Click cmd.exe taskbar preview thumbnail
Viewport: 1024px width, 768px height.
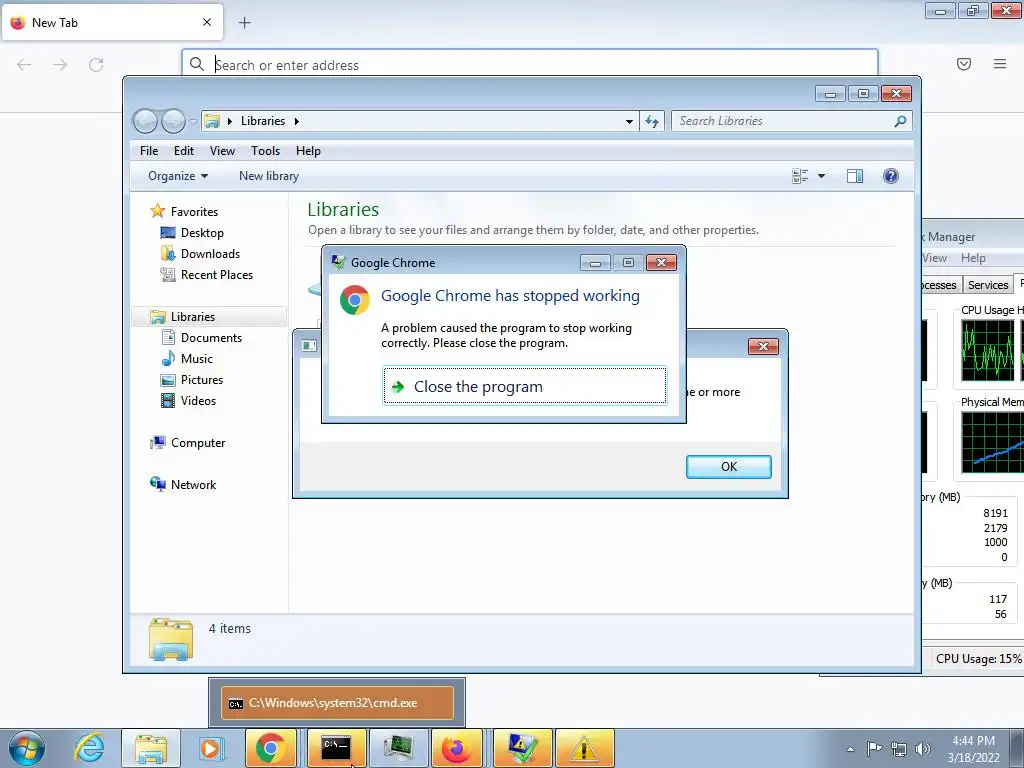(x=337, y=703)
